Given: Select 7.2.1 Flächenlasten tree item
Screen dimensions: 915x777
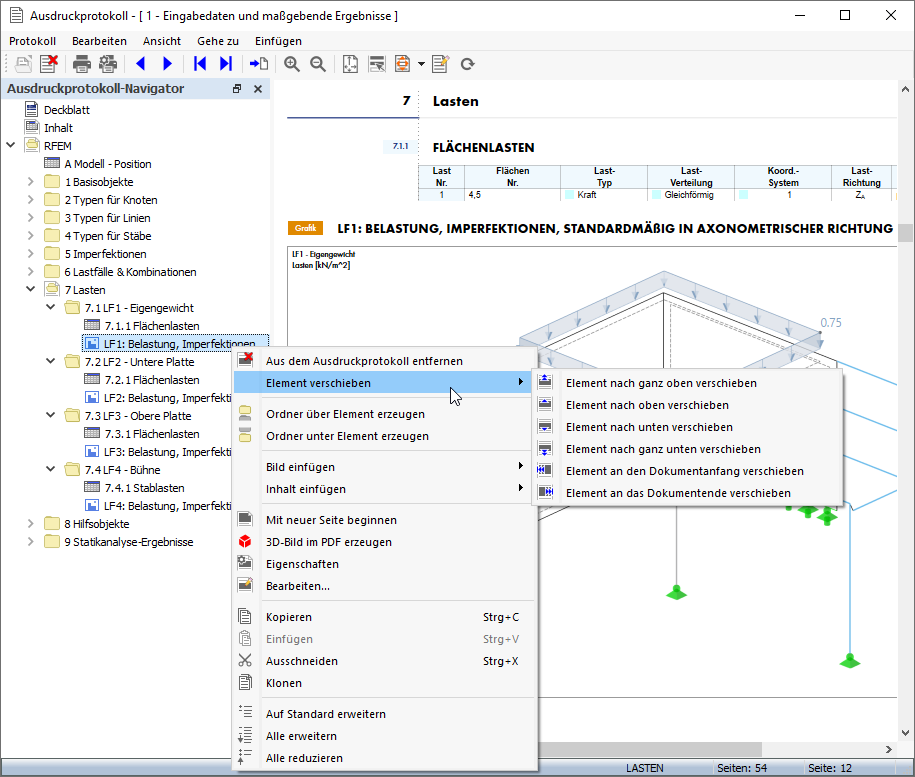Looking at the screenshot, I should (x=152, y=380).
